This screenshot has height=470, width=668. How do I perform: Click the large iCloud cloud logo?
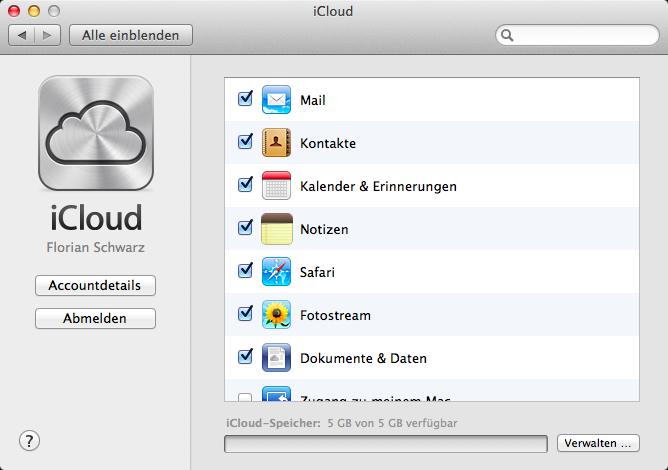point(96,133)
